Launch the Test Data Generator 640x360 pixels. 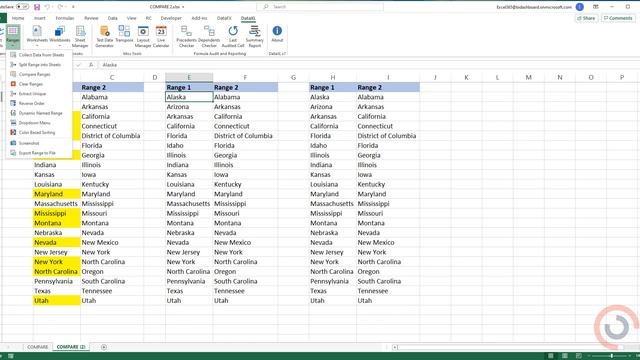click(104, 36)
